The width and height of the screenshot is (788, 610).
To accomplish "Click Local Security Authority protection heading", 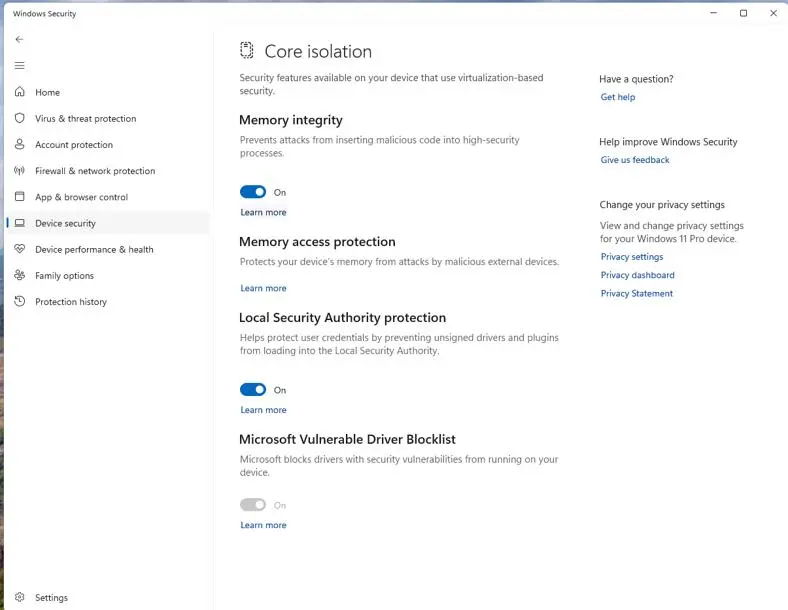I will pos(342,318).
